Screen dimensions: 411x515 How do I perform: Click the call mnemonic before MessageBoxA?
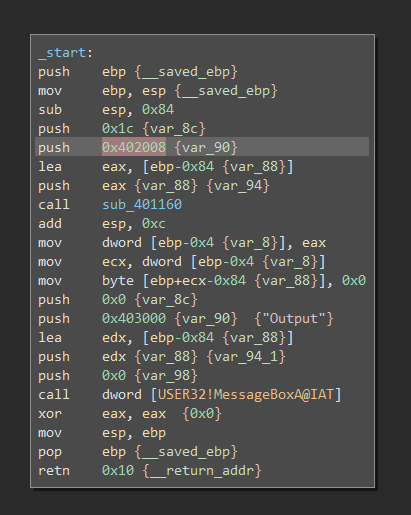[x=54, y=394]
